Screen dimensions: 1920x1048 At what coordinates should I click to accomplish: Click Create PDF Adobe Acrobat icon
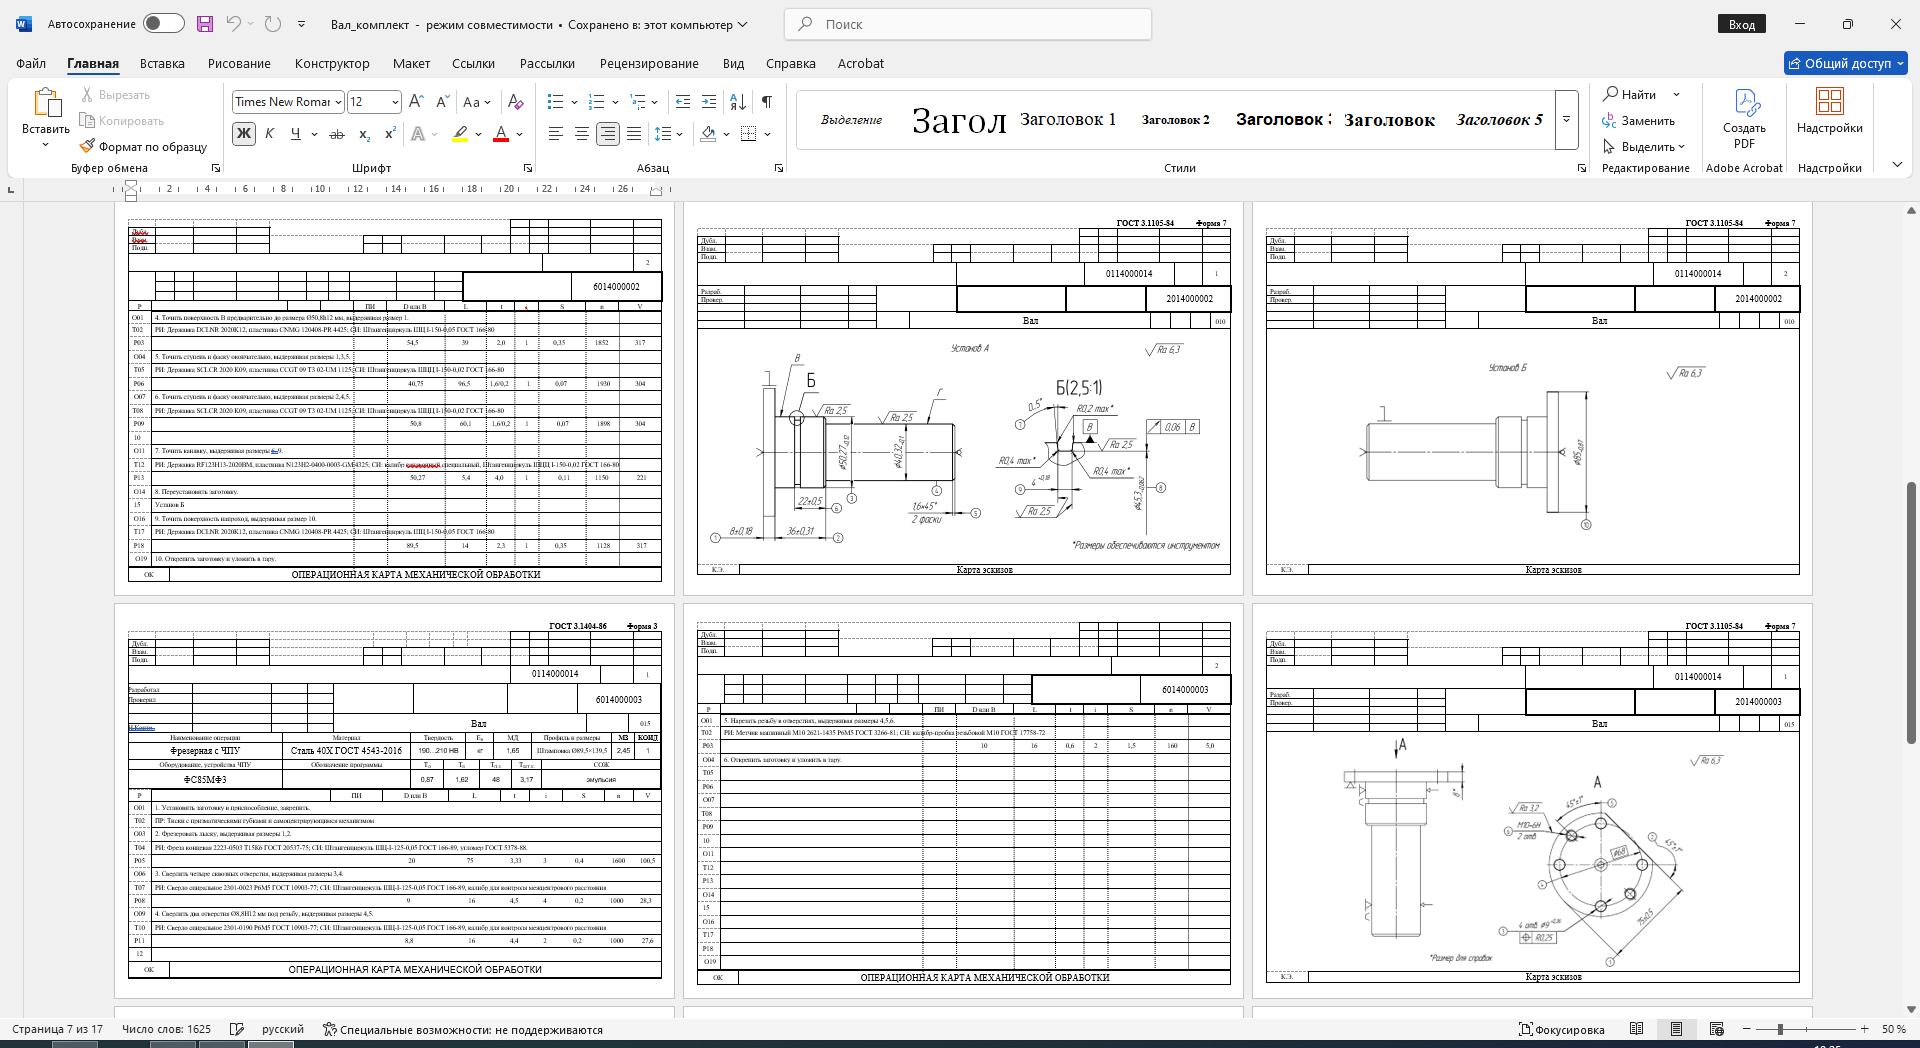click(x=1744, y=118)
